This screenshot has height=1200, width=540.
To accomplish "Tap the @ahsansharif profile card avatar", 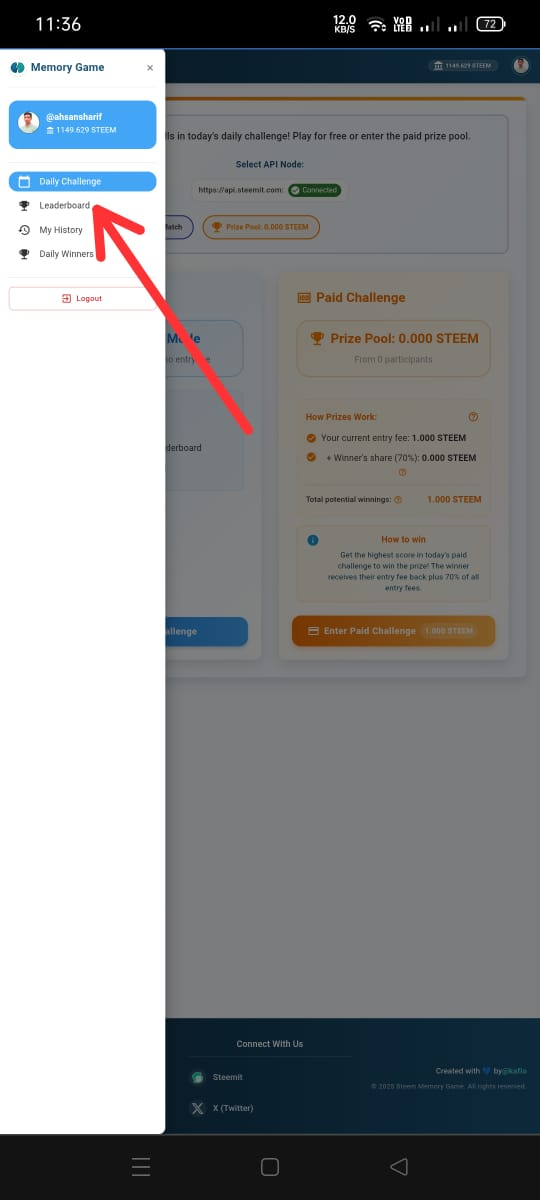I will [x=29, y=122].
